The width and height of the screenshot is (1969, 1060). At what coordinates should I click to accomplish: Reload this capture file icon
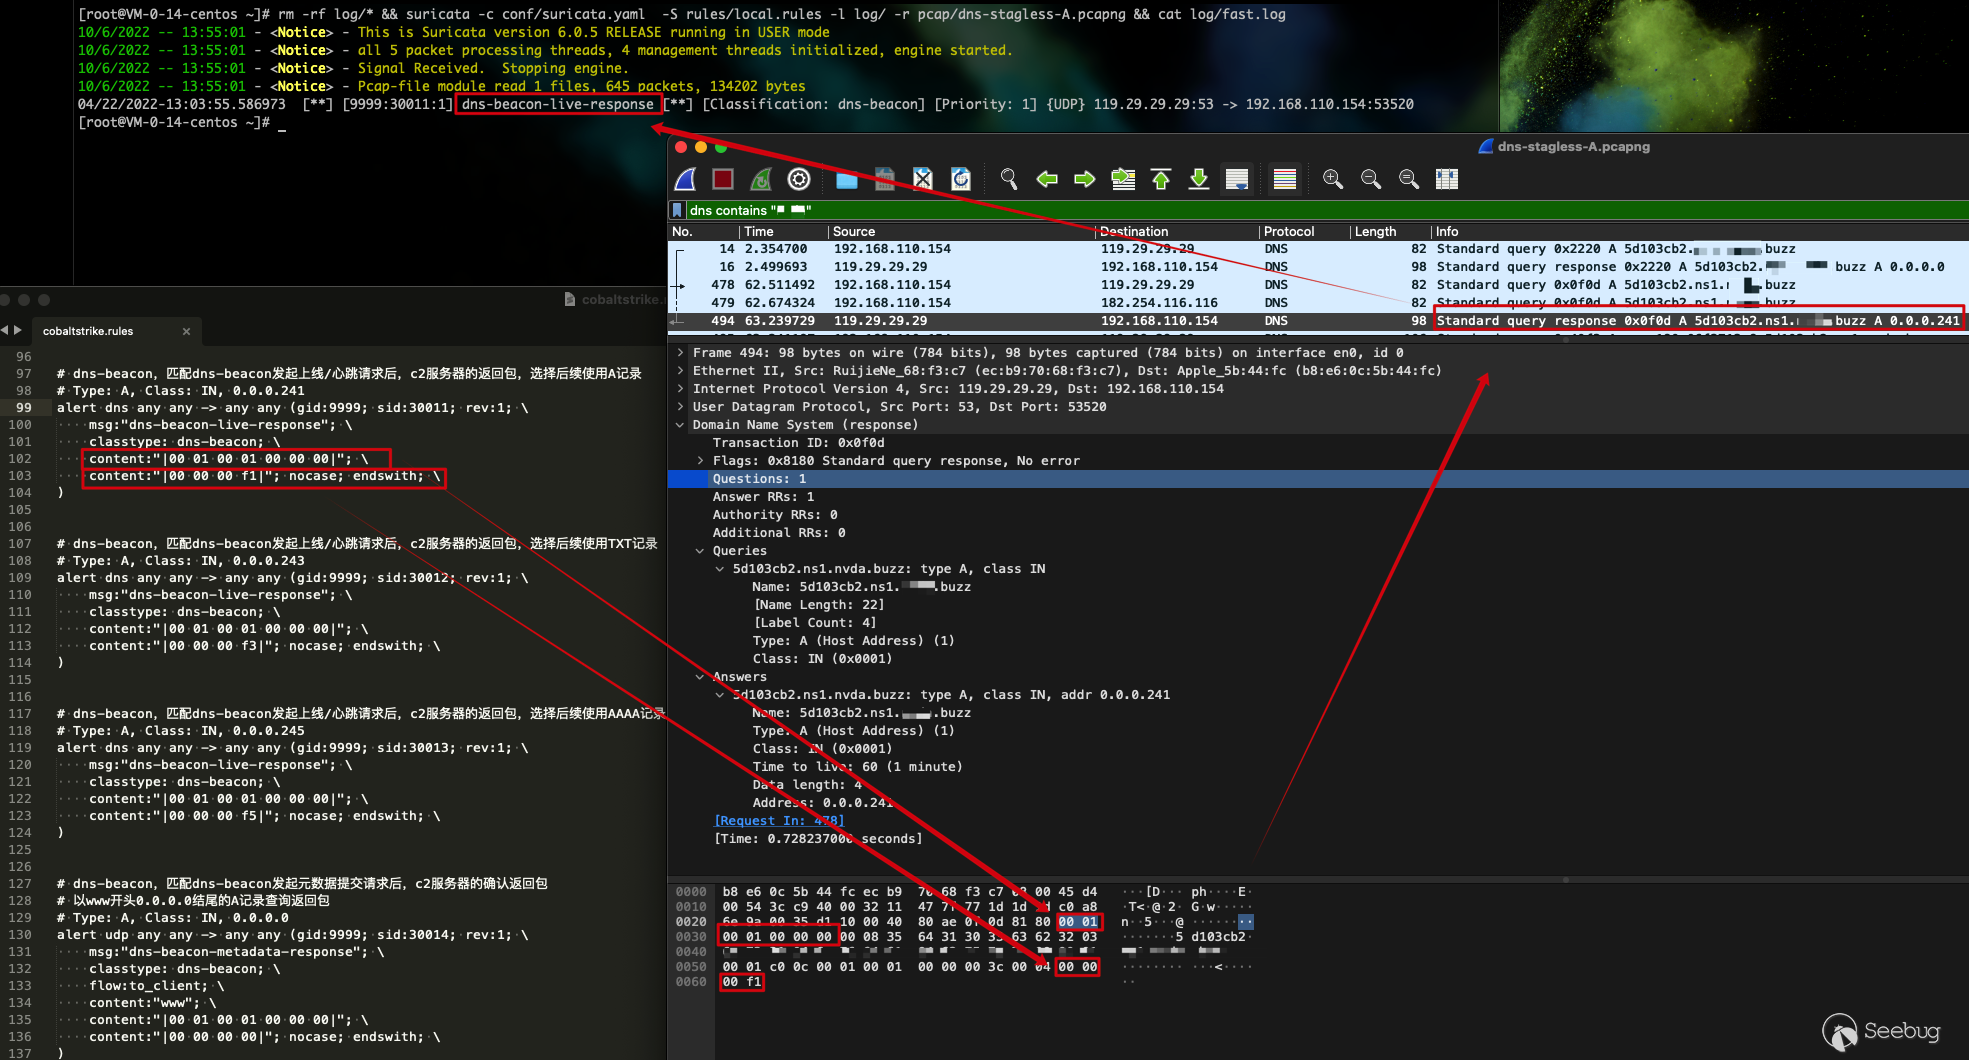(961, 179)
